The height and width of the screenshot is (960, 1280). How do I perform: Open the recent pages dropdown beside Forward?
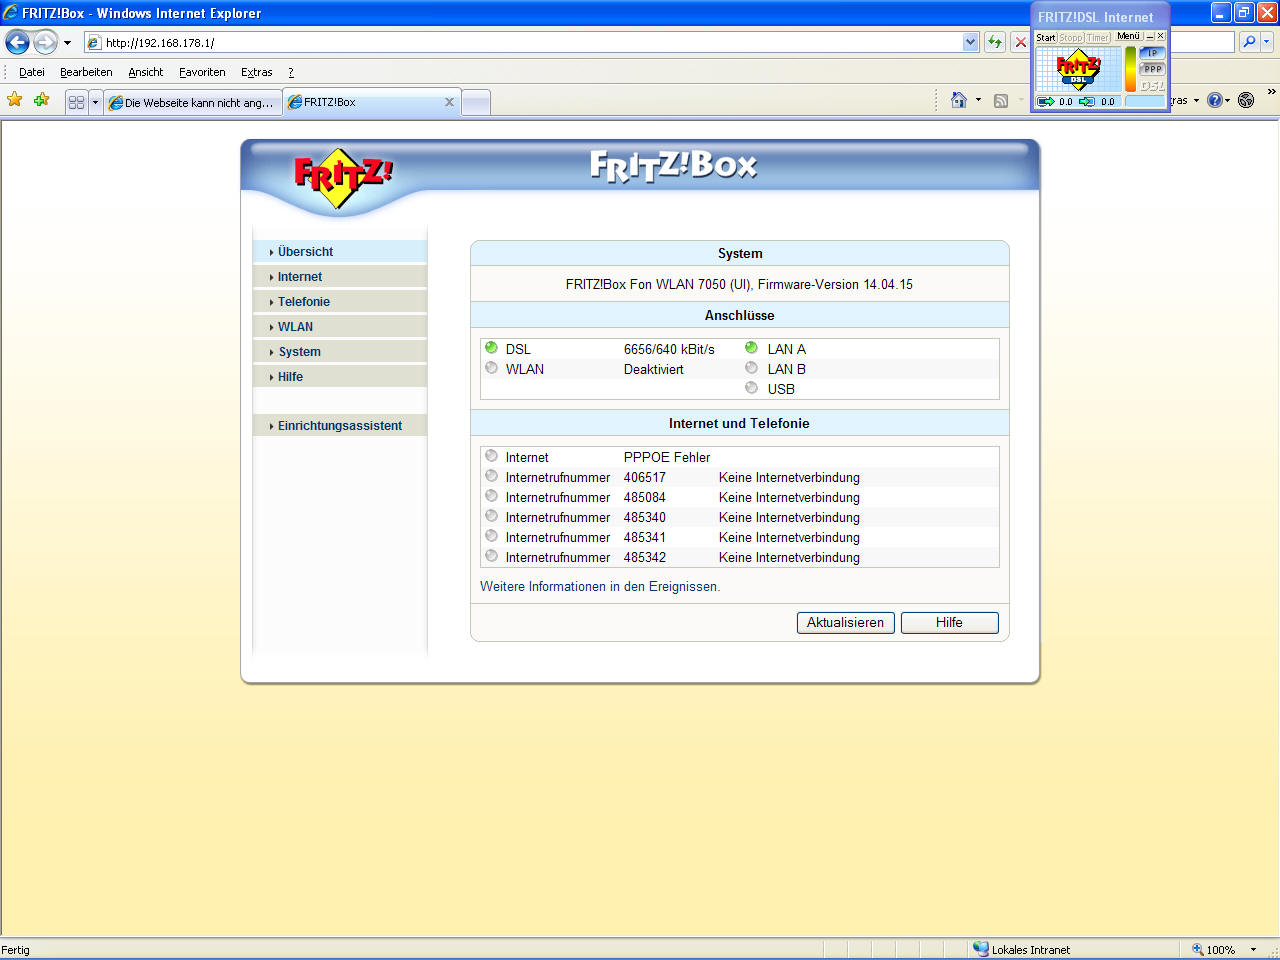pyautogui.click(x=67, y=43)
